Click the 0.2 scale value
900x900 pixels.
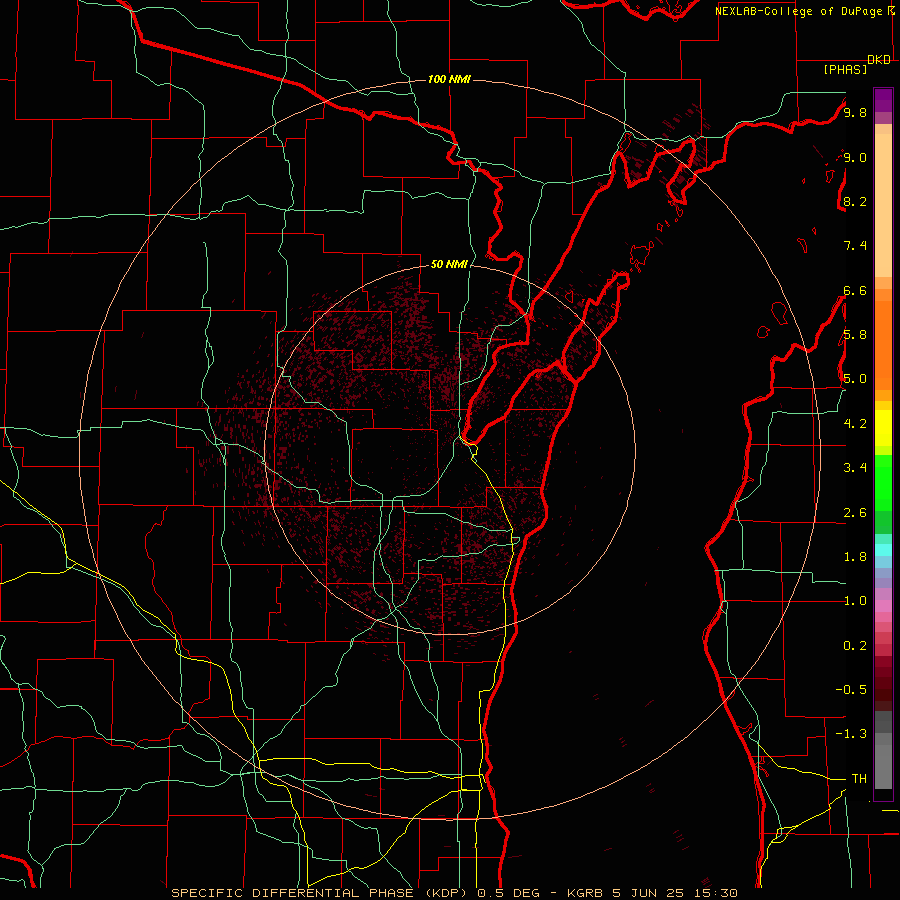coord(855,646)
